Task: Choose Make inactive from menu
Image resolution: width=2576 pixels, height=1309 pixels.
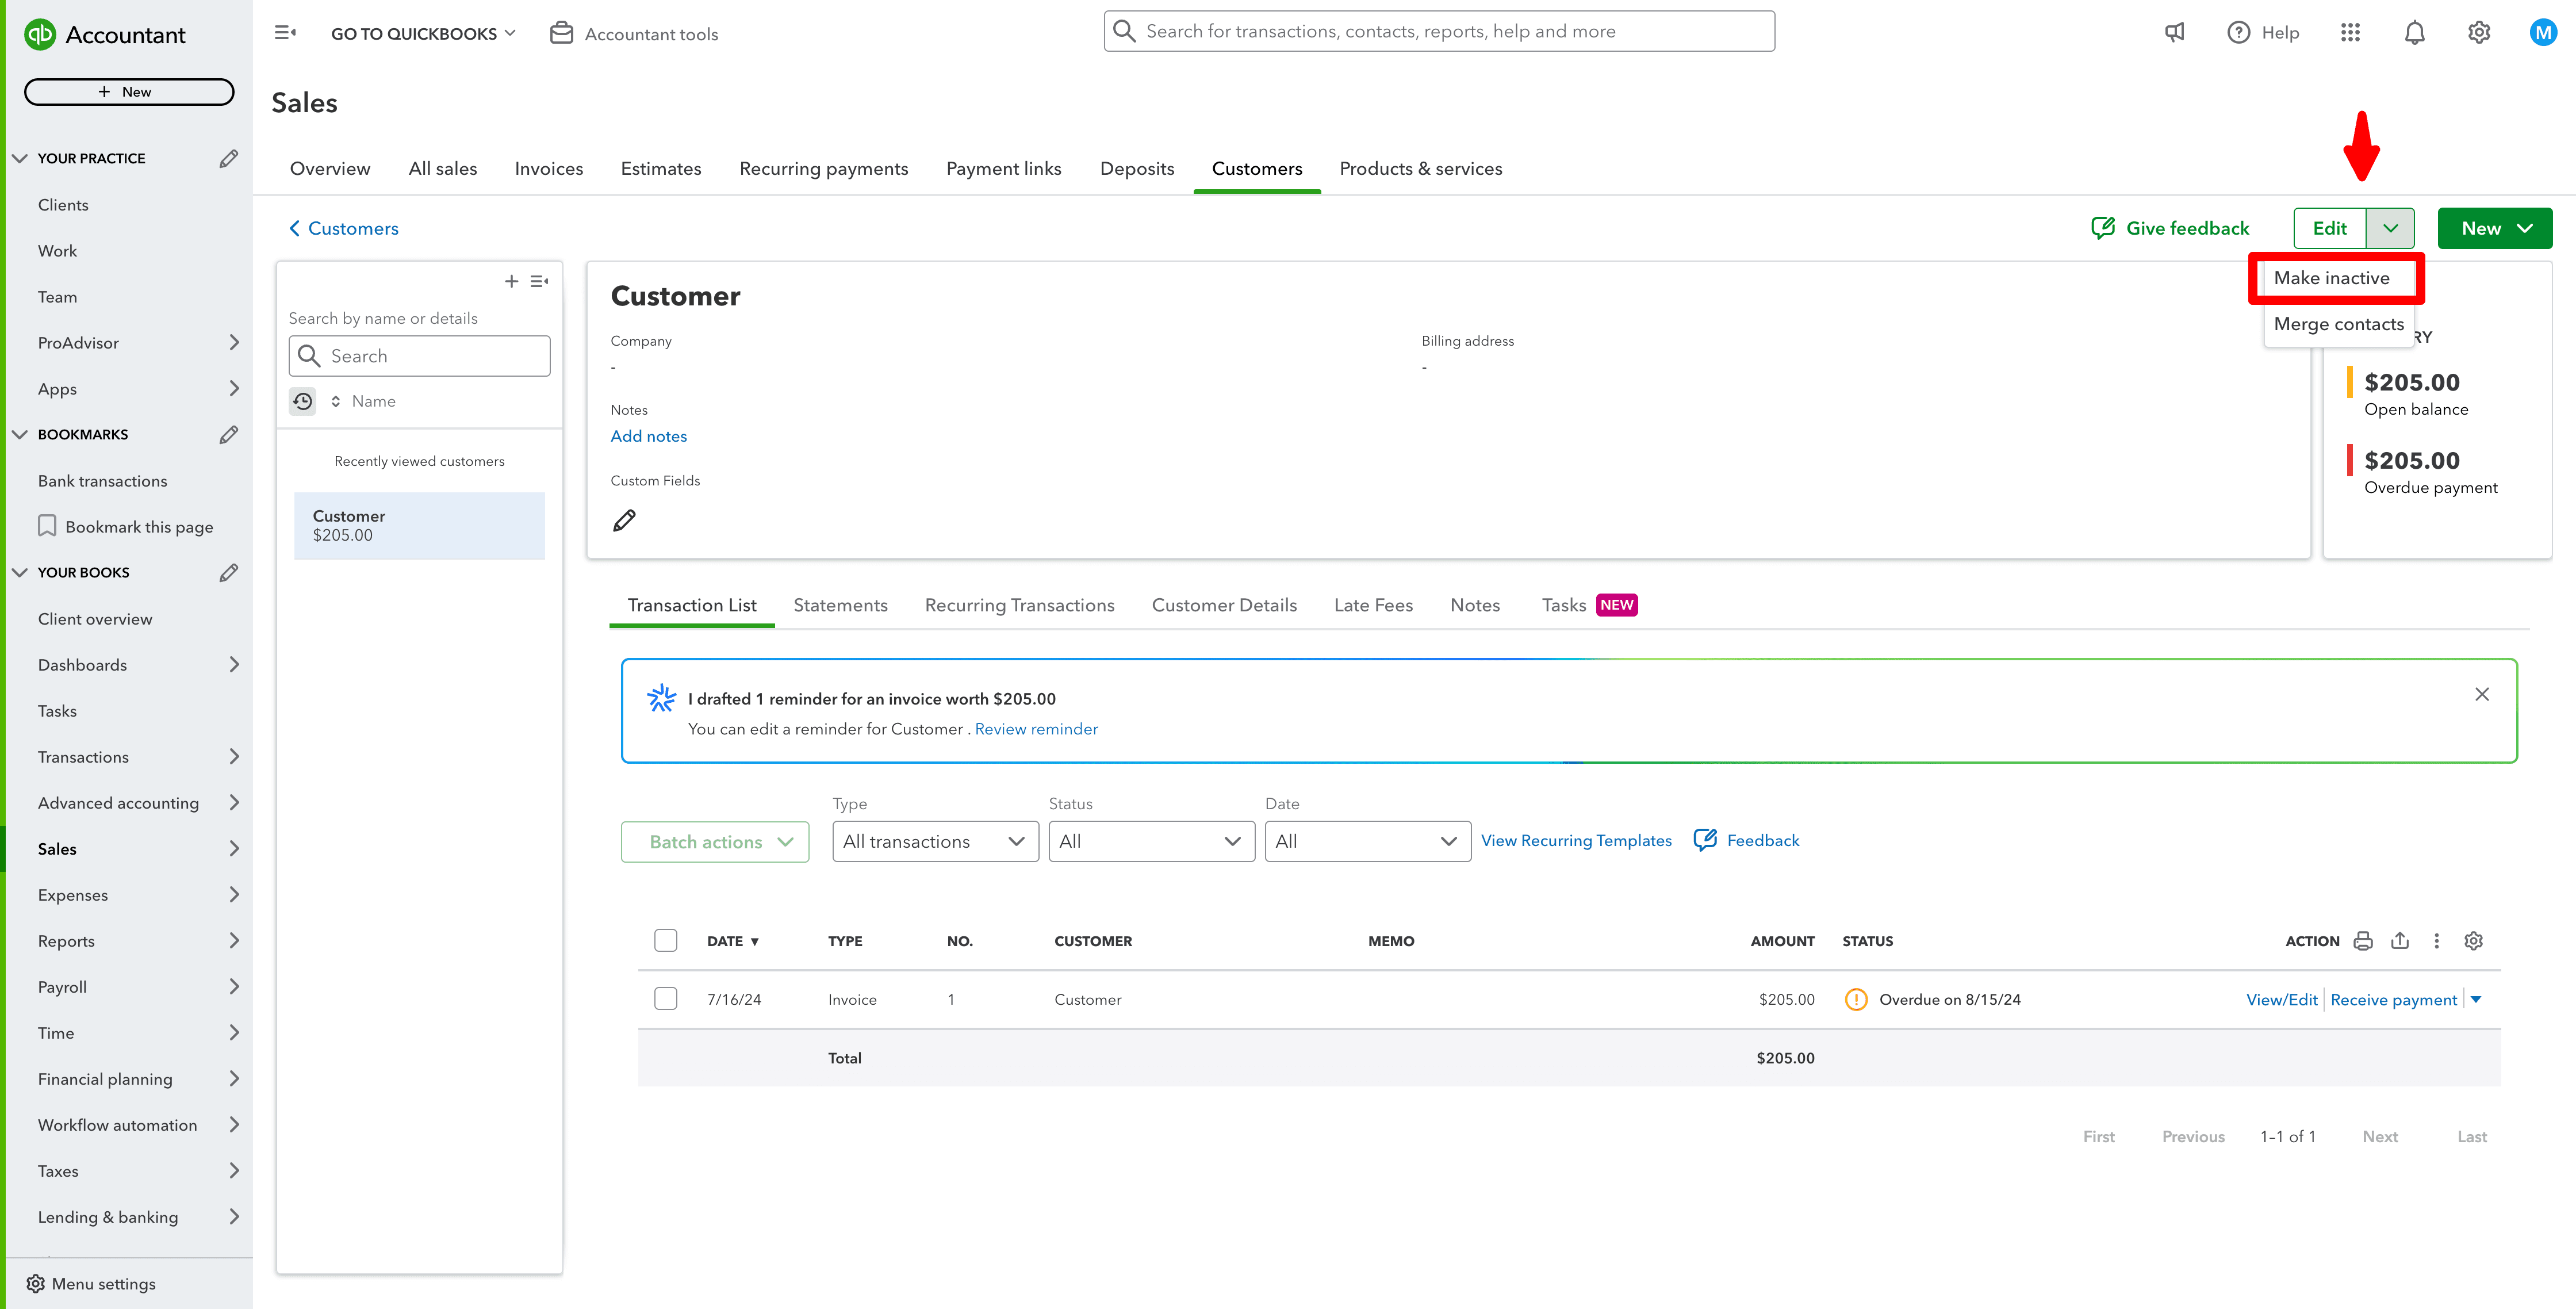Action: pos(2331,278)
